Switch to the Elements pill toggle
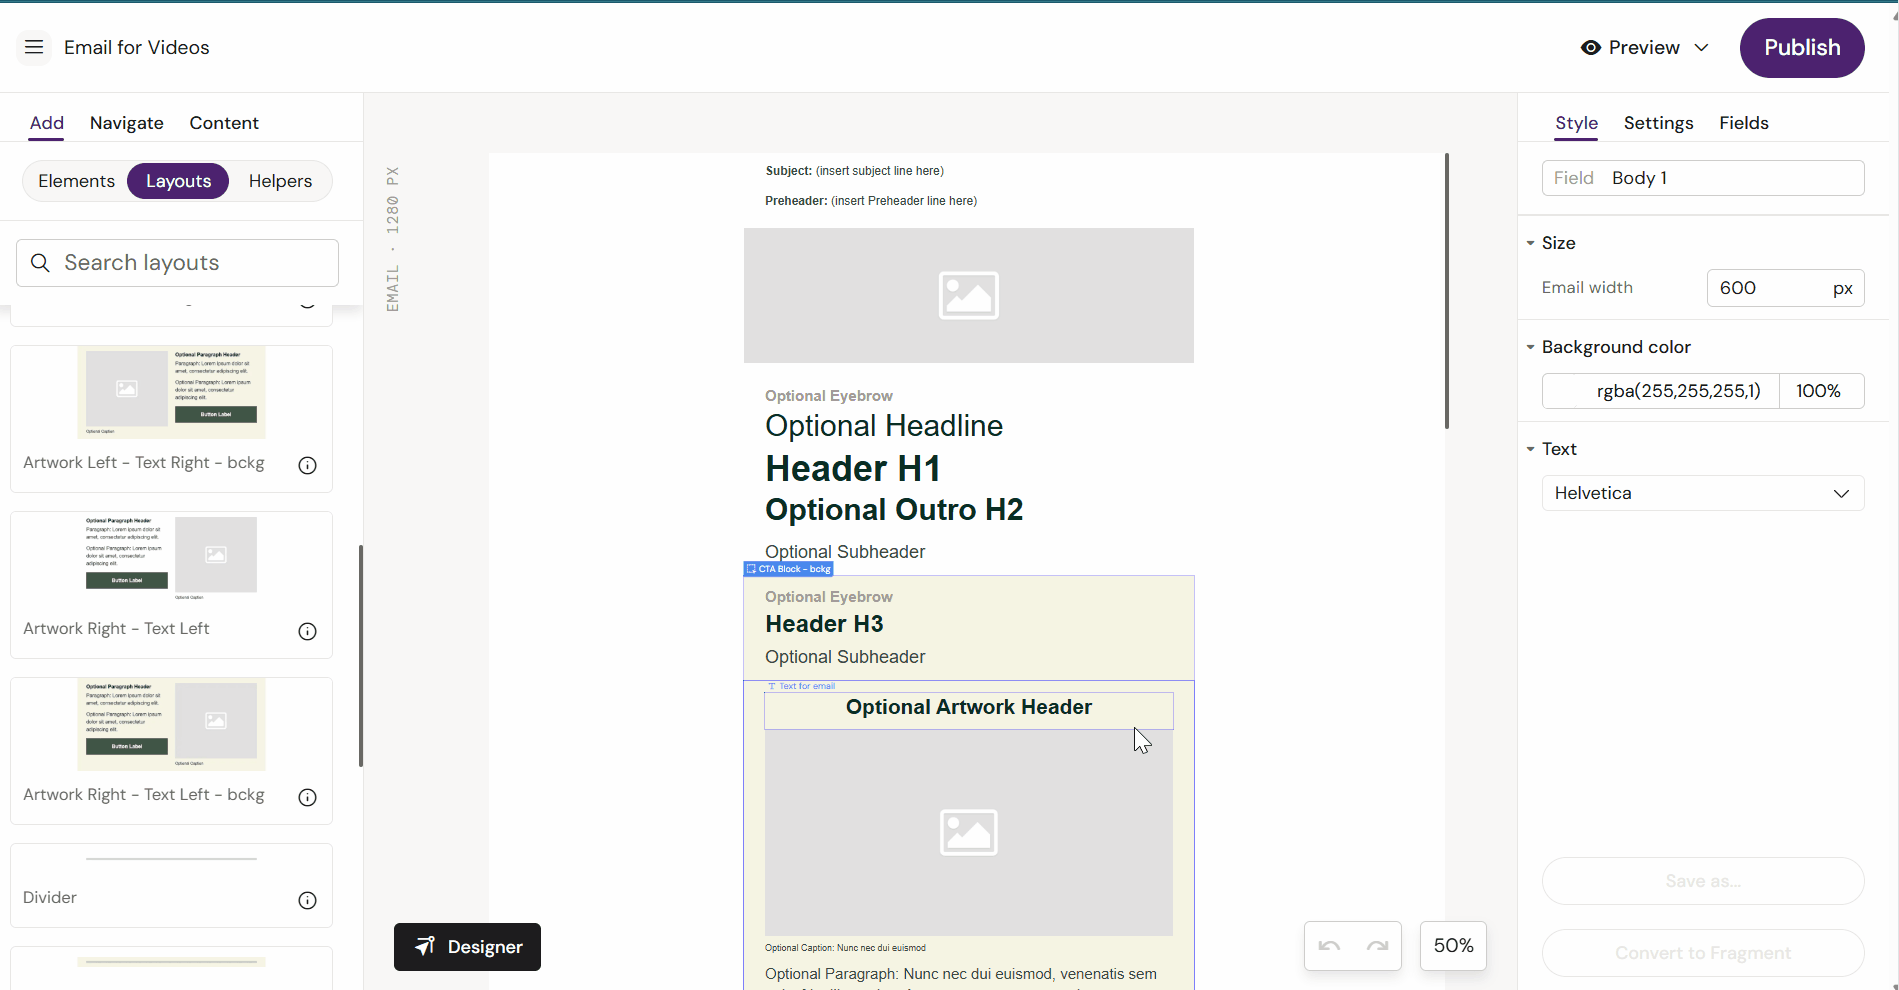The image size is (1899, 990). (76, 181)
